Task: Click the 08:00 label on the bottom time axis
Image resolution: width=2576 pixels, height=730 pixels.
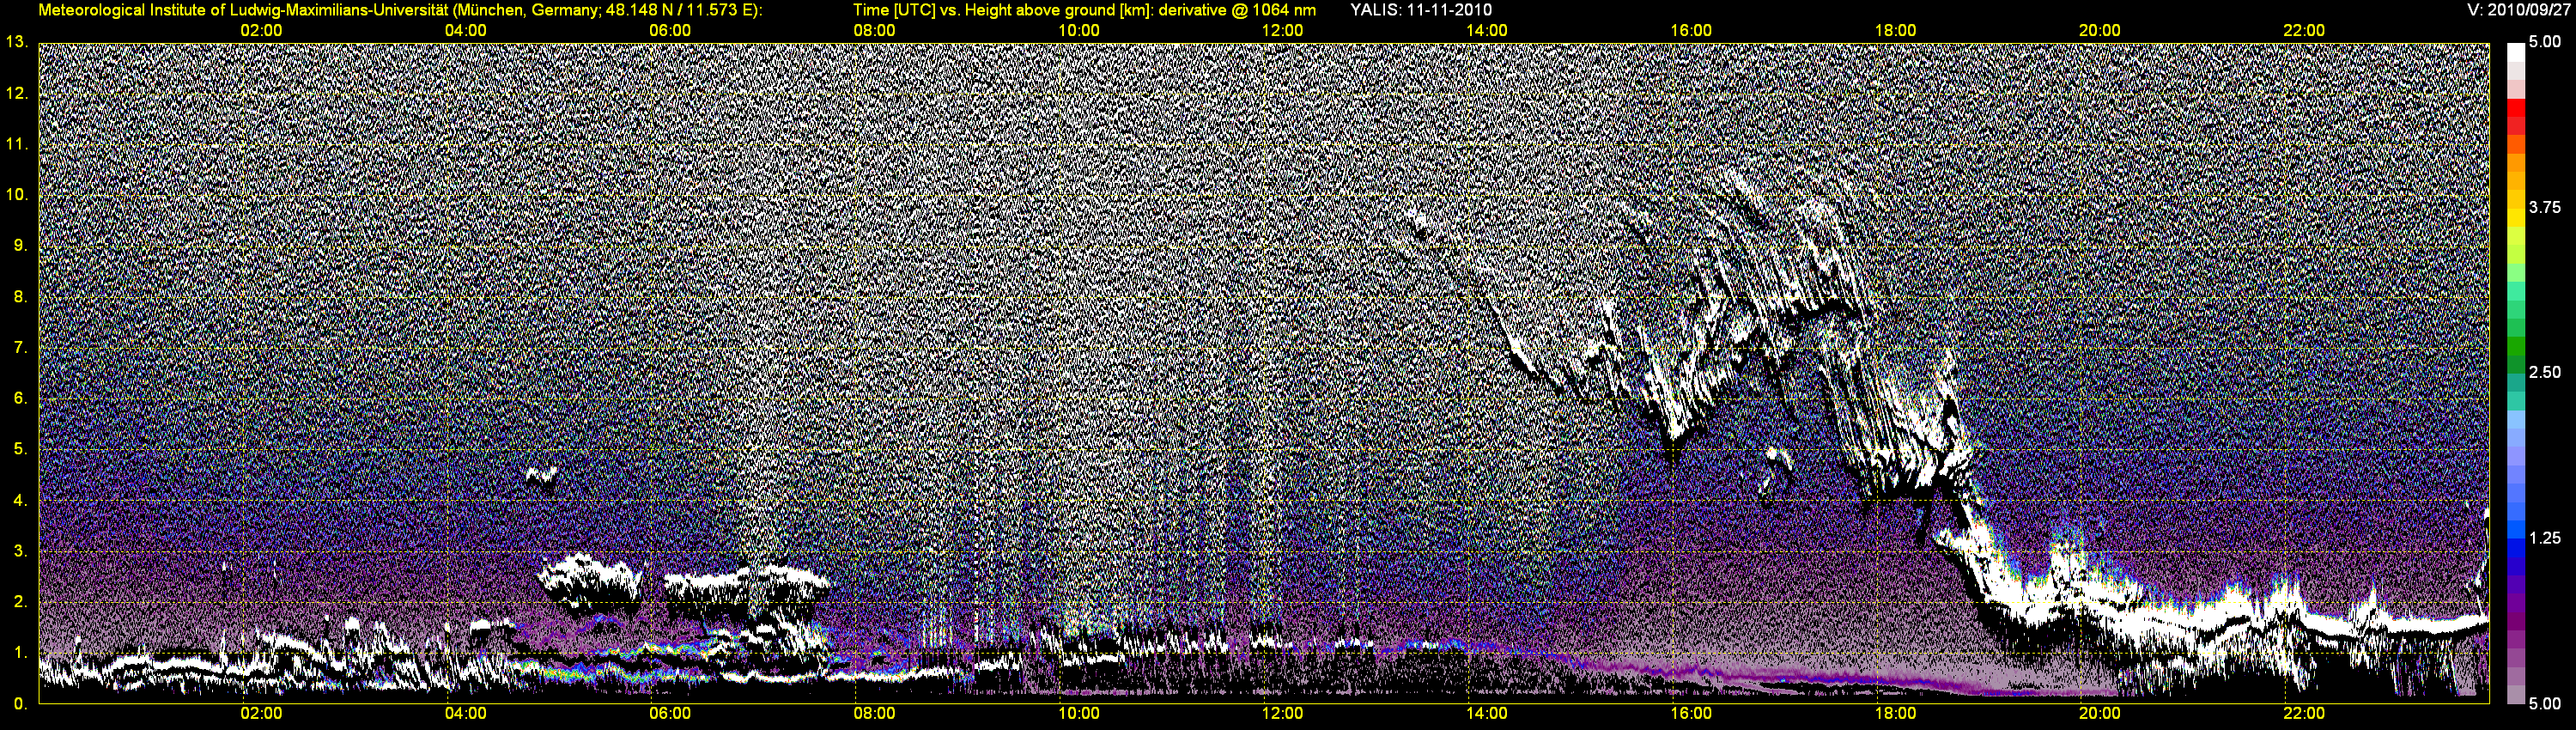Action: click(x=874, y=713)
